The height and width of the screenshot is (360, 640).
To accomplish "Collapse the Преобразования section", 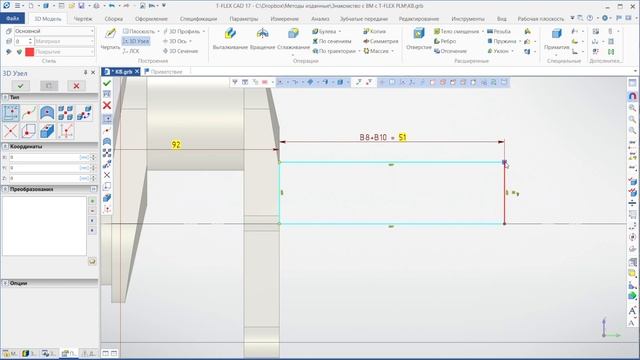I will pos(5,189).
